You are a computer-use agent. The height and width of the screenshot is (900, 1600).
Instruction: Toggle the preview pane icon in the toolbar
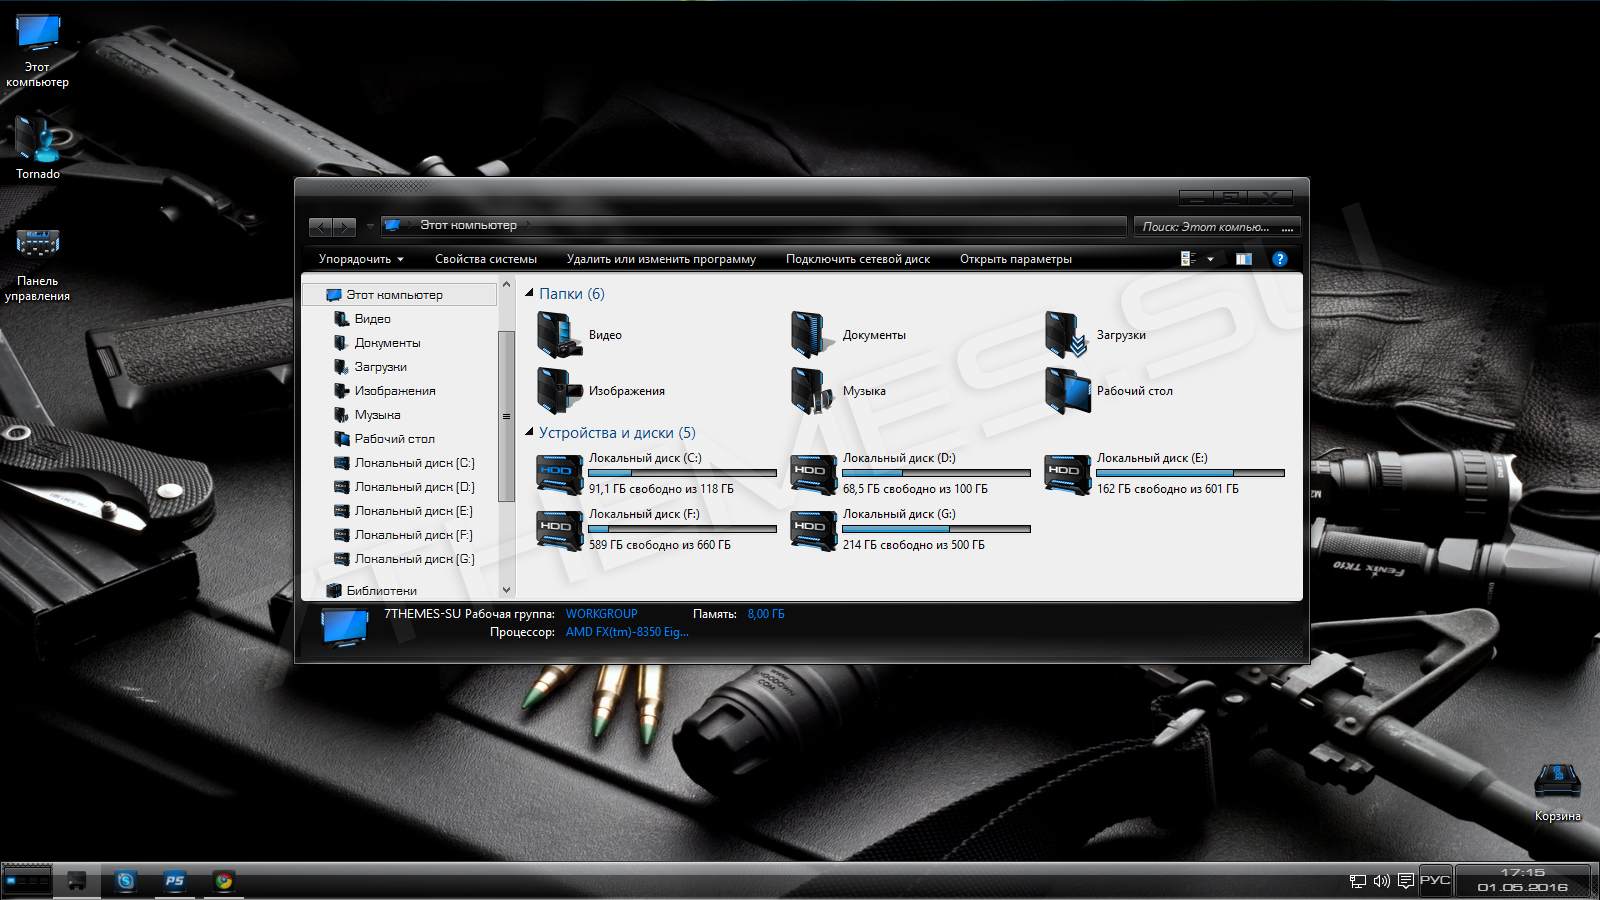tap(1244, 259)
